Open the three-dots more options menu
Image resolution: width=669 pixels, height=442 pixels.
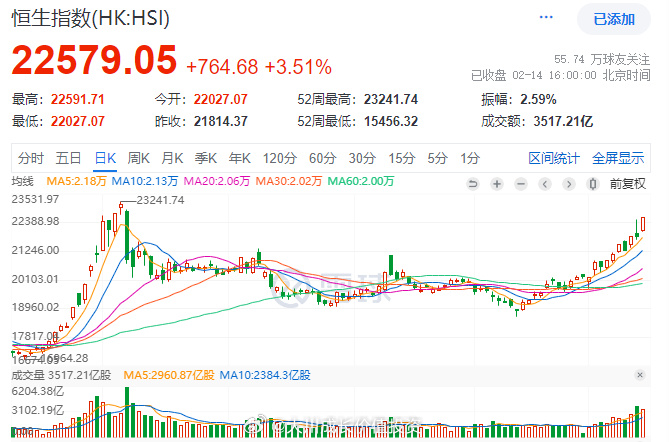pos(546,17)
